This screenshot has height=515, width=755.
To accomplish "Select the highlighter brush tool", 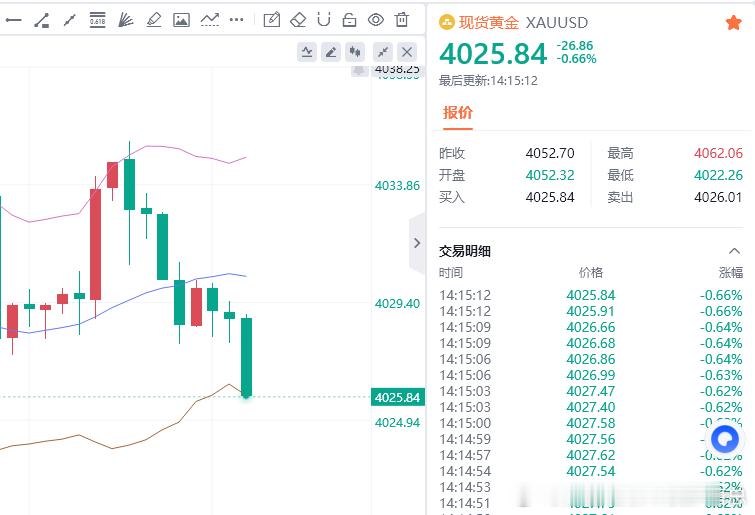I will [x=154, y=20].
